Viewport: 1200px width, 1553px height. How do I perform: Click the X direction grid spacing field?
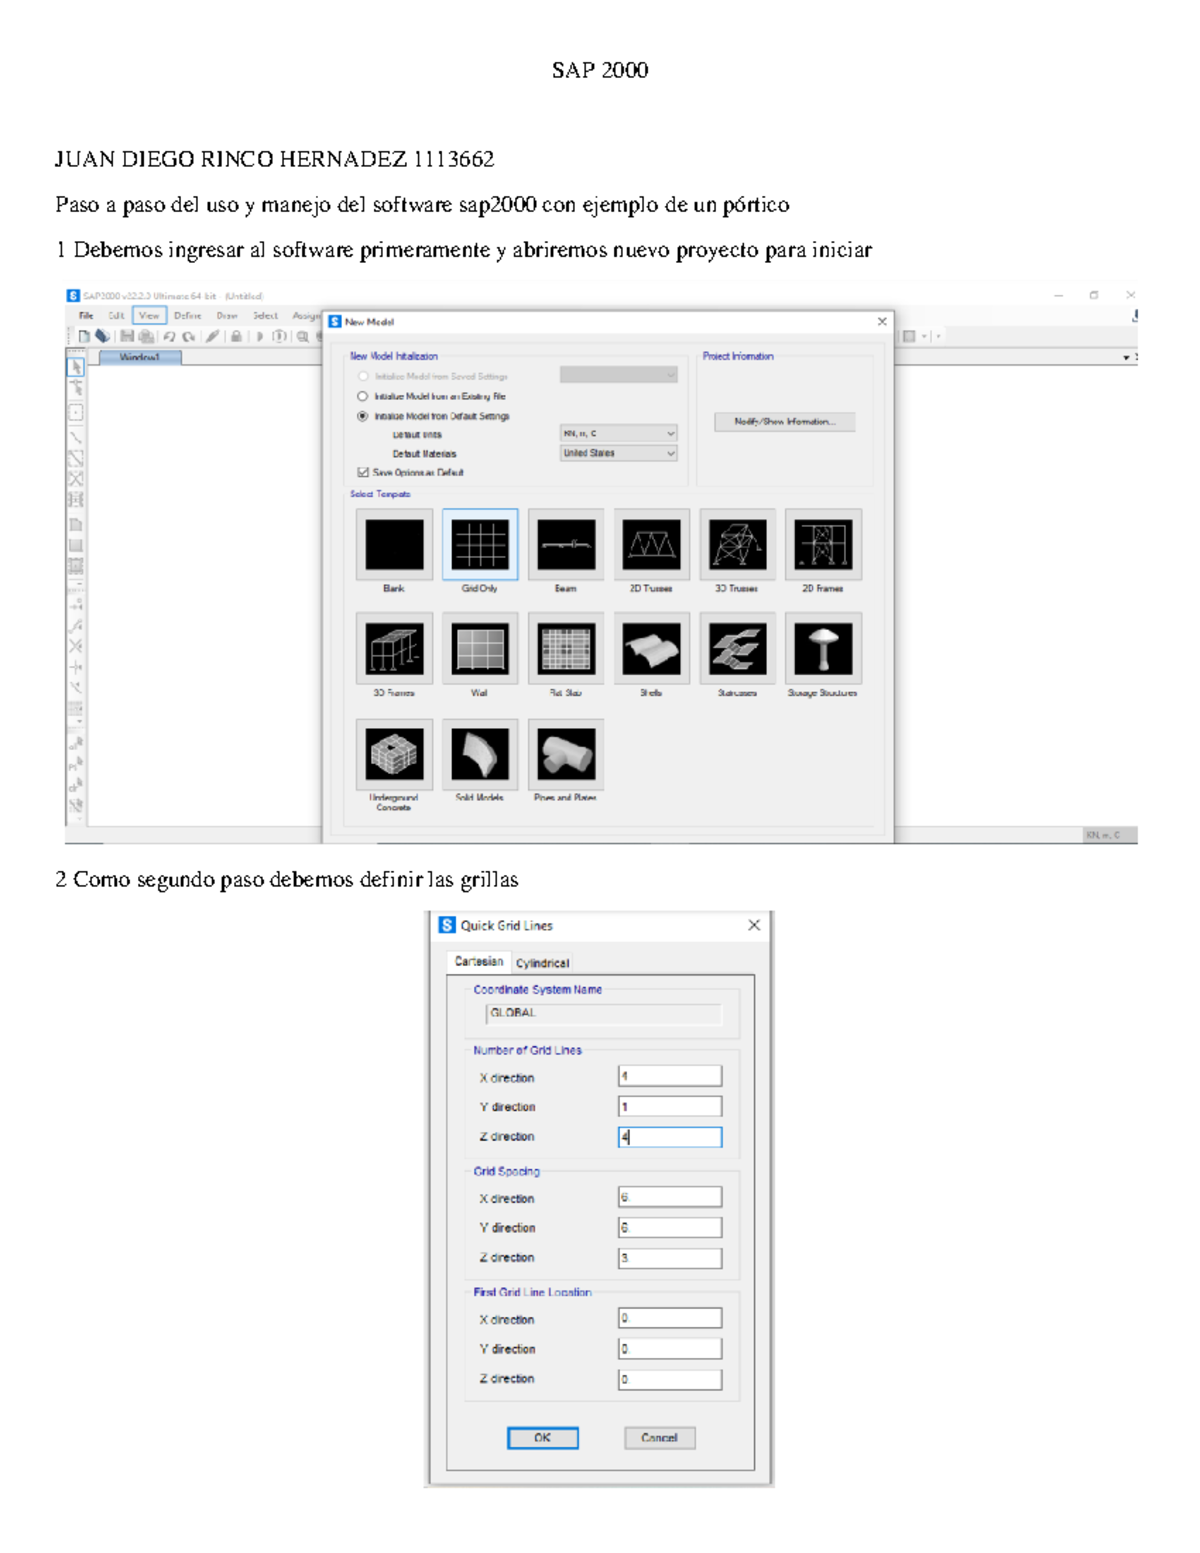point(670,1197)
